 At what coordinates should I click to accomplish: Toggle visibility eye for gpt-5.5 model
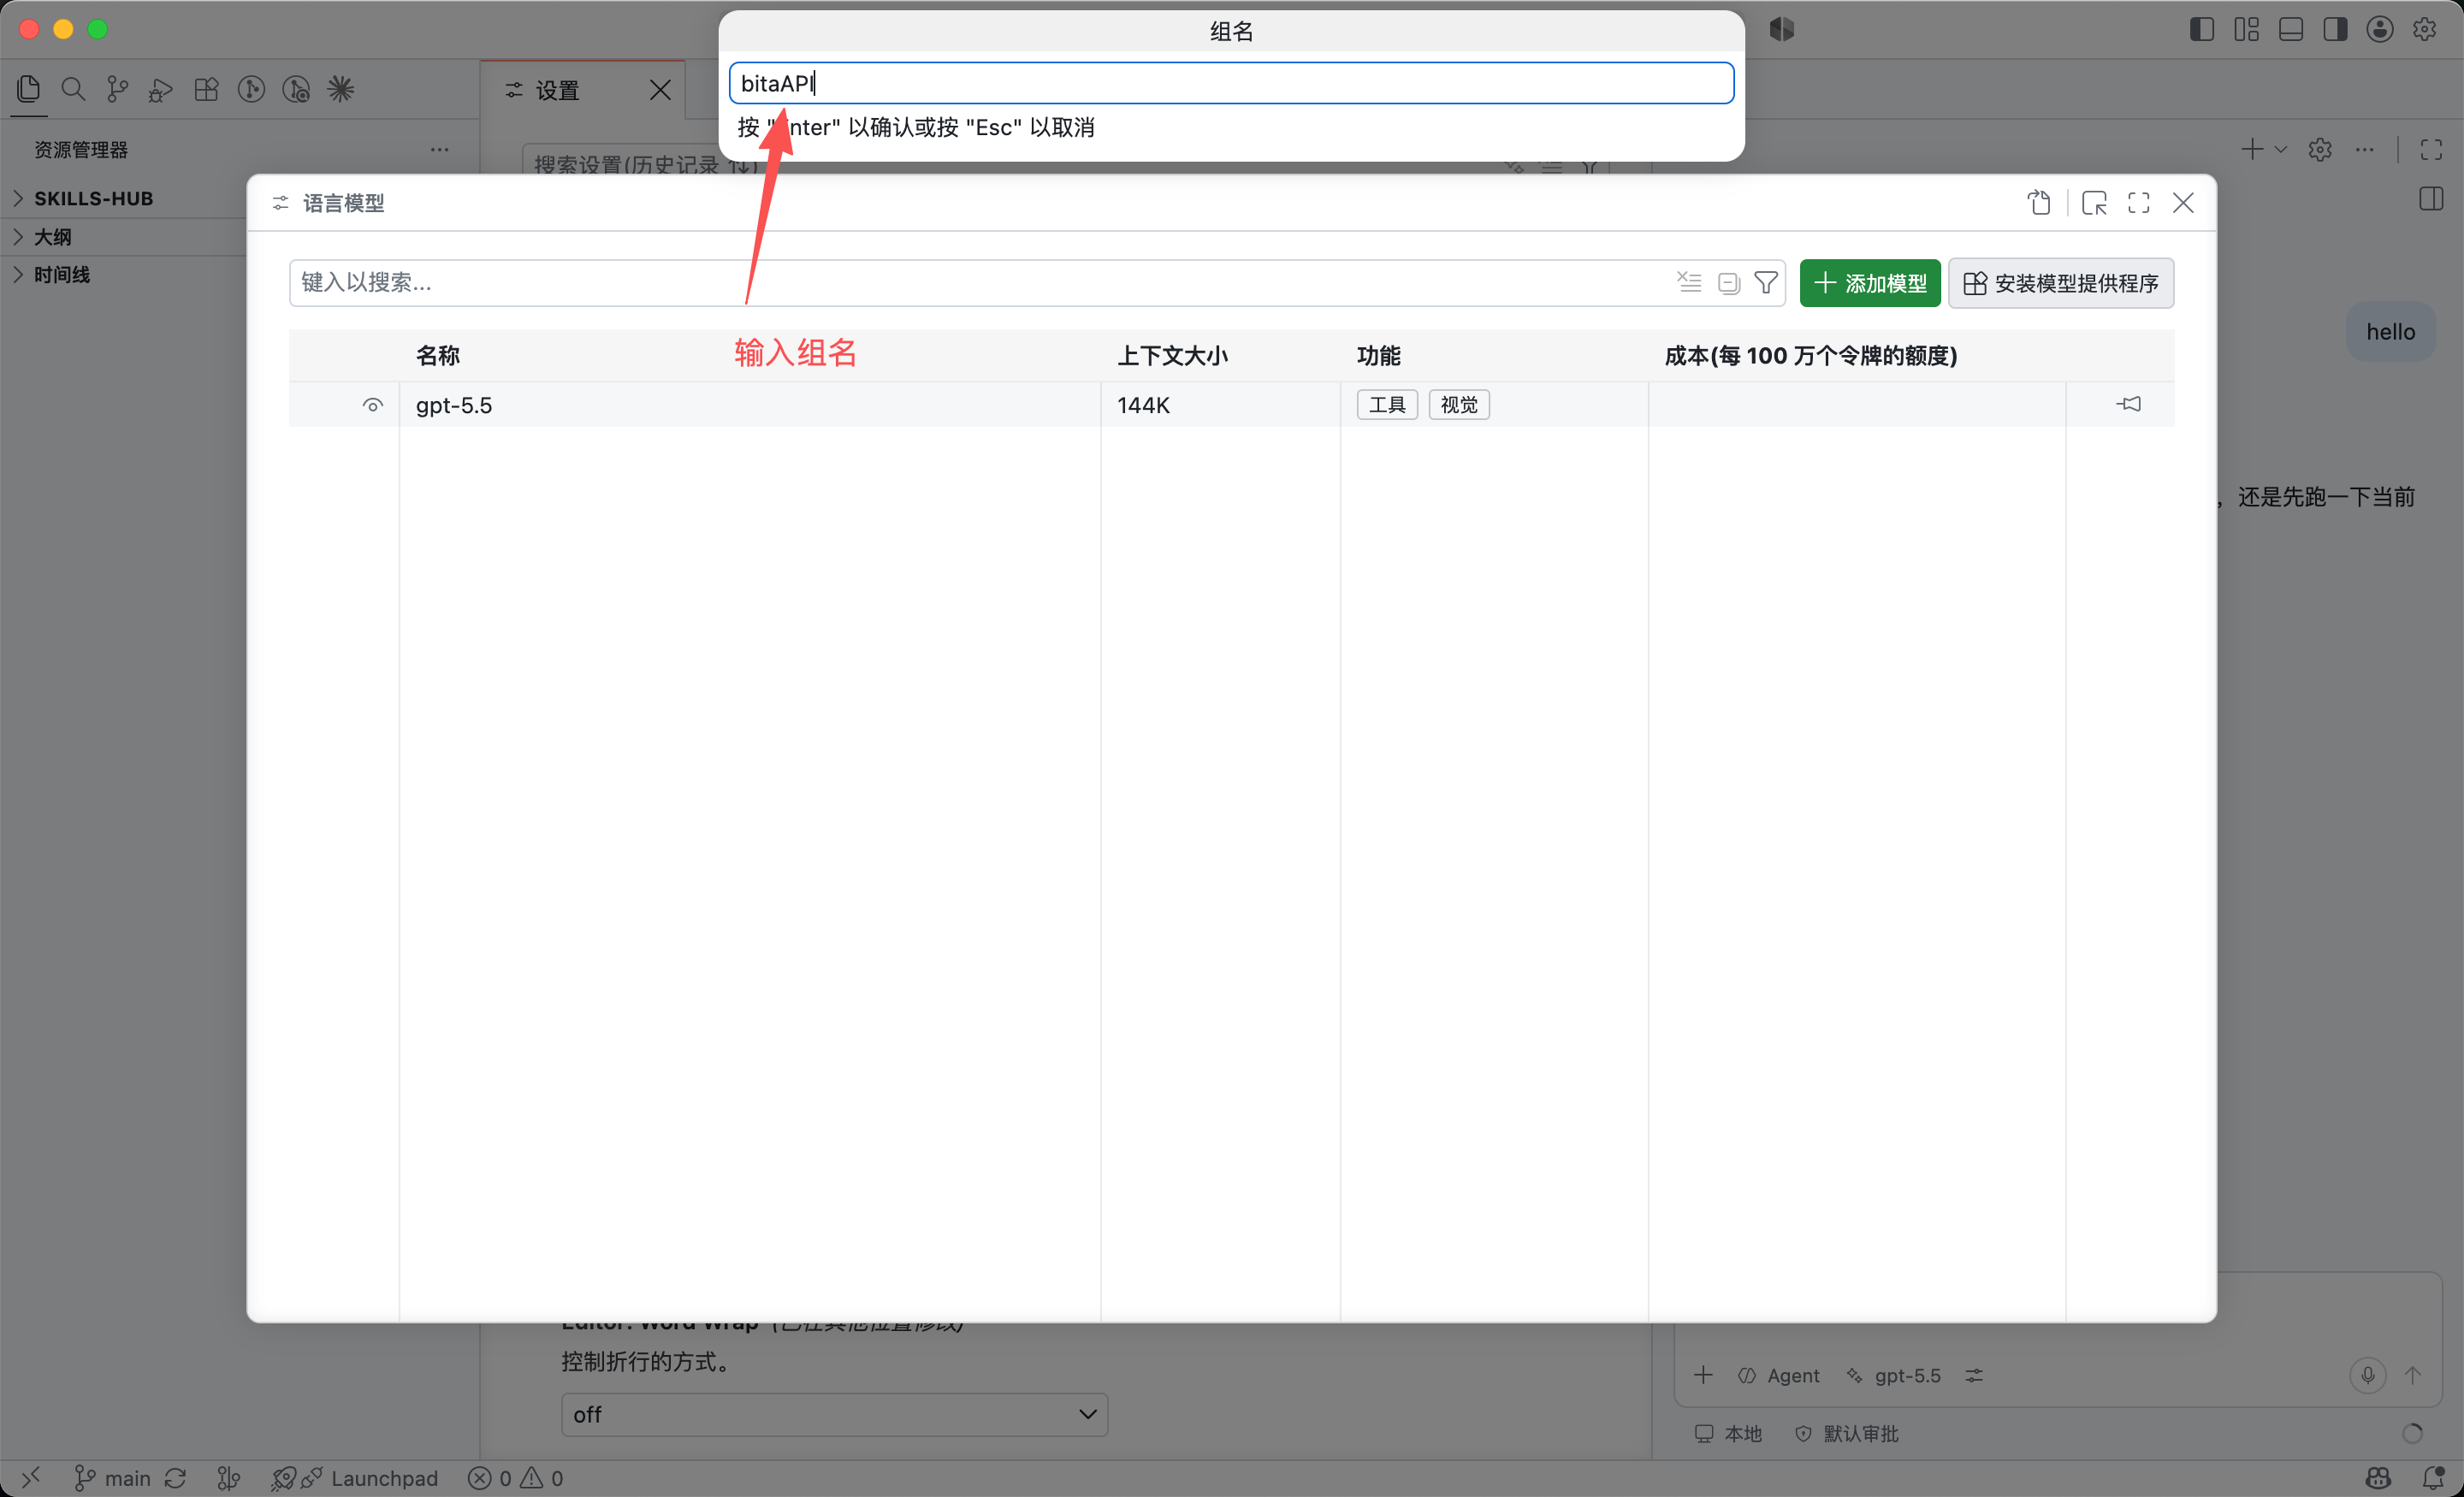click(372, 405)
